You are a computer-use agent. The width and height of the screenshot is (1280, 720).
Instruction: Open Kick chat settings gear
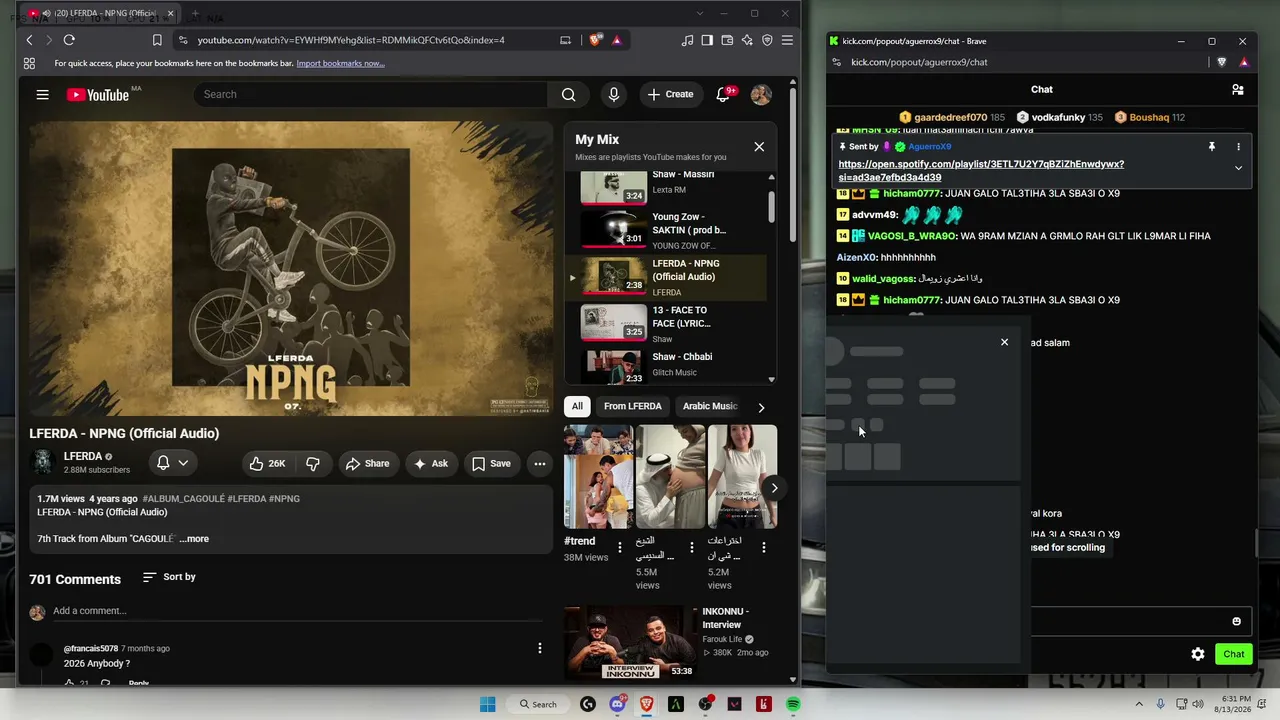pyautogui.click(x=1198, y=654)
